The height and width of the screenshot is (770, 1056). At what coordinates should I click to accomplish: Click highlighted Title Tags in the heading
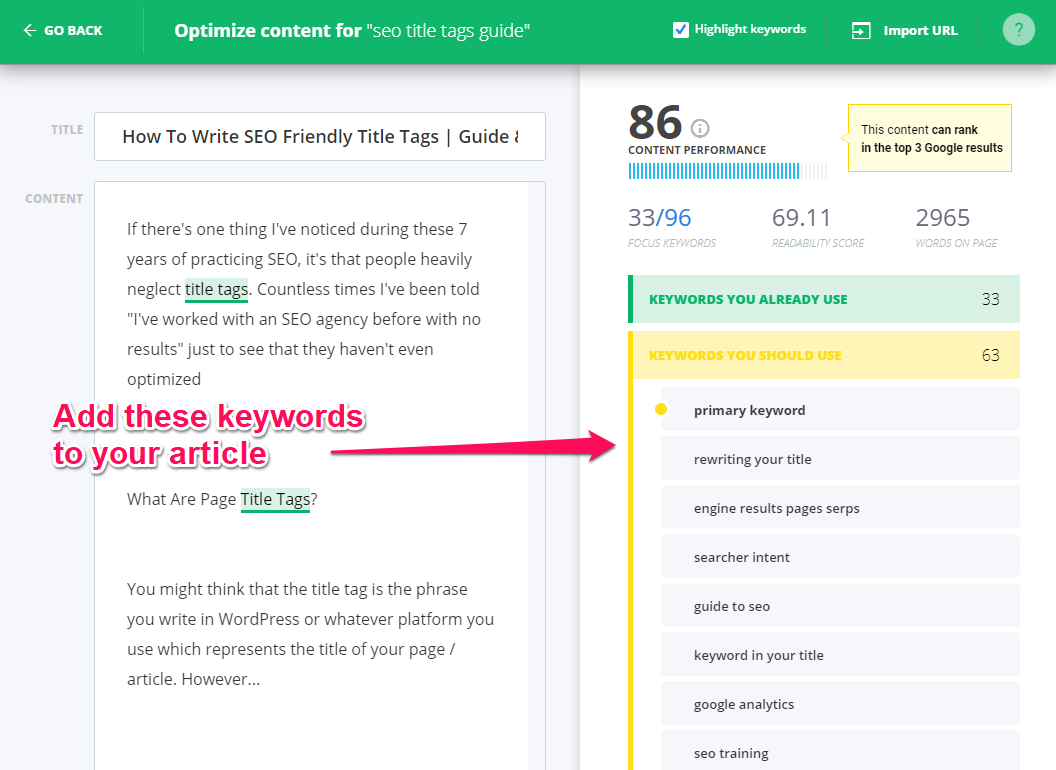point(275,499)
